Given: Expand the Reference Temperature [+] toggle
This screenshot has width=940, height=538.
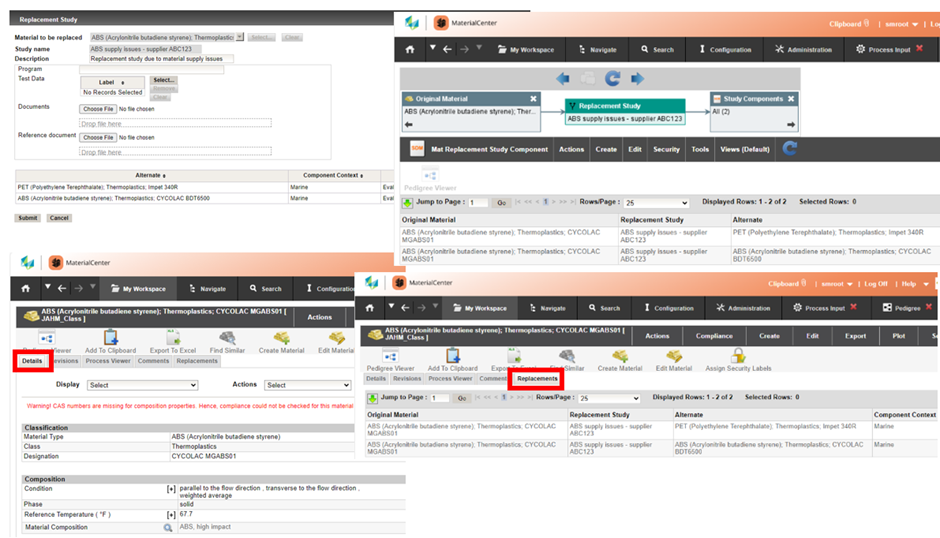Looking at the screenshot, I should [x=171, y=515].
